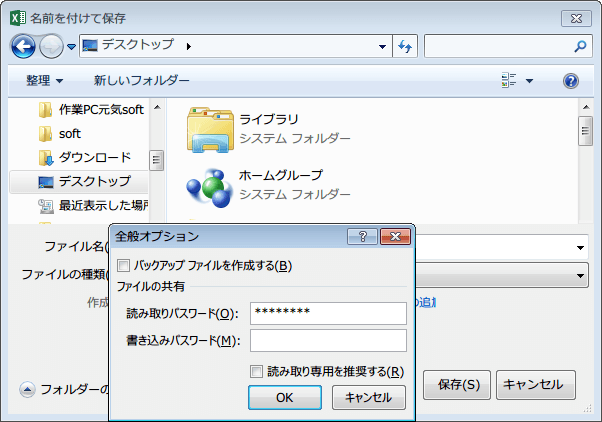Close the 全般オプション dialog
This screenshot has width=602, height=422.
(x=395, y=236)
